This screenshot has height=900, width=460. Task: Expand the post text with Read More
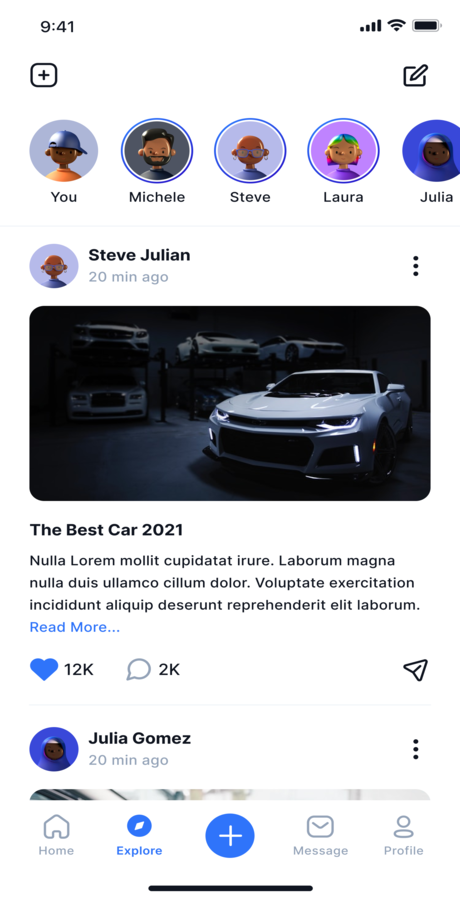pos(75,627)
